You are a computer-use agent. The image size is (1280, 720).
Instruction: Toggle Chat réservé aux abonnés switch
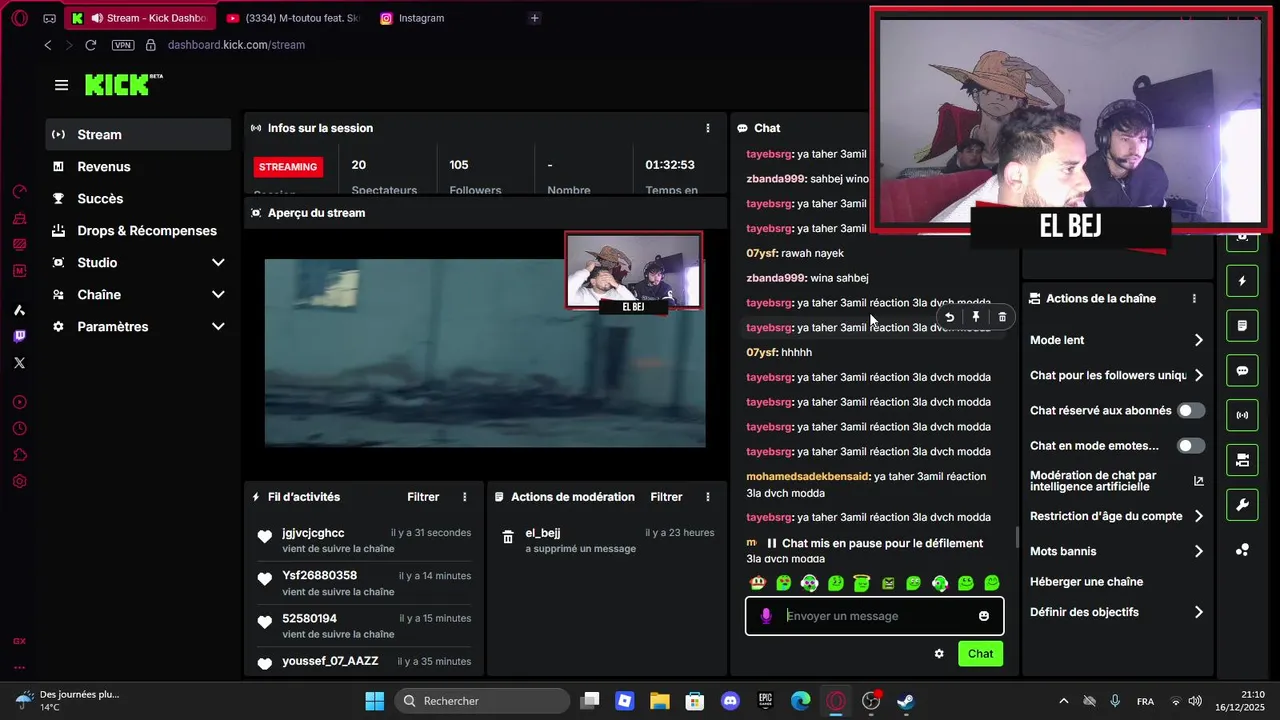1191,410
